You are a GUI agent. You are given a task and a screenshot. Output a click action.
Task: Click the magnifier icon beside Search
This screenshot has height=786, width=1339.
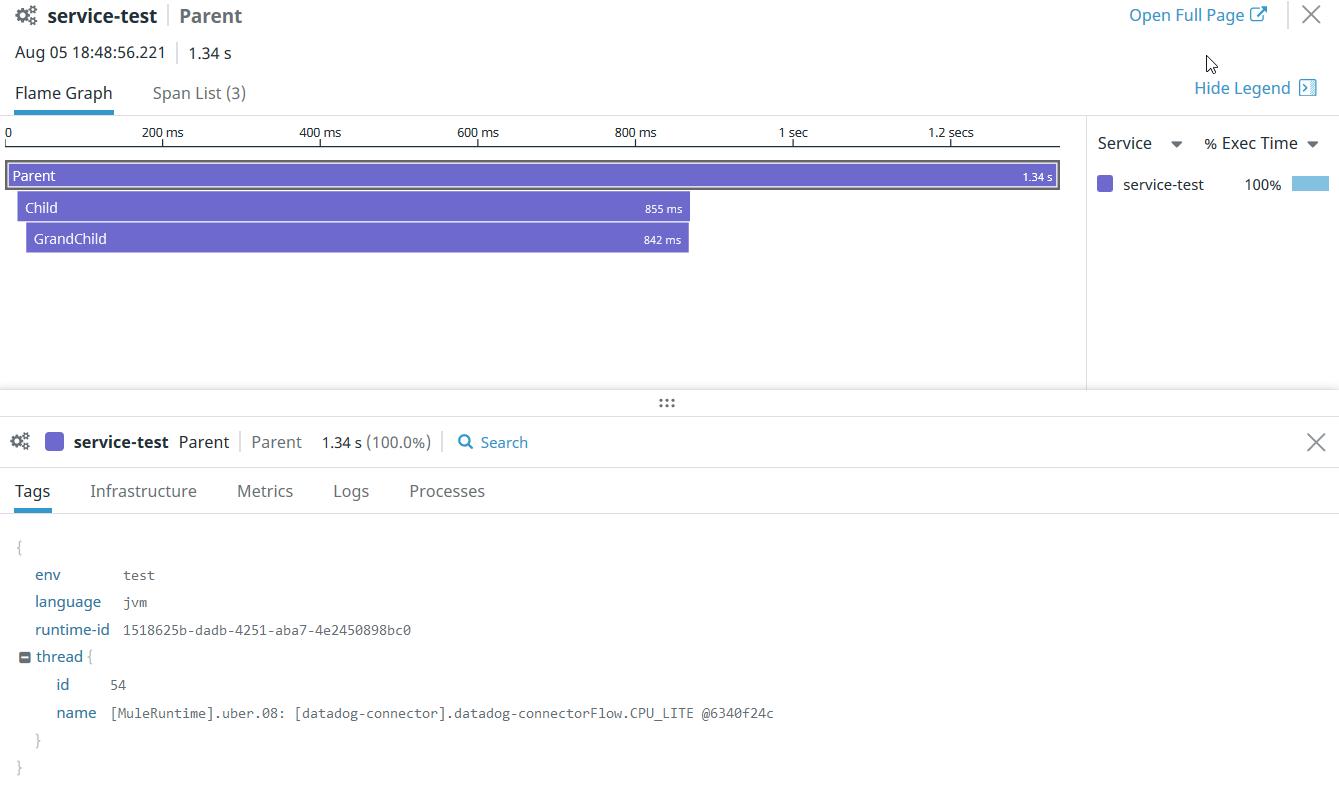465,442
